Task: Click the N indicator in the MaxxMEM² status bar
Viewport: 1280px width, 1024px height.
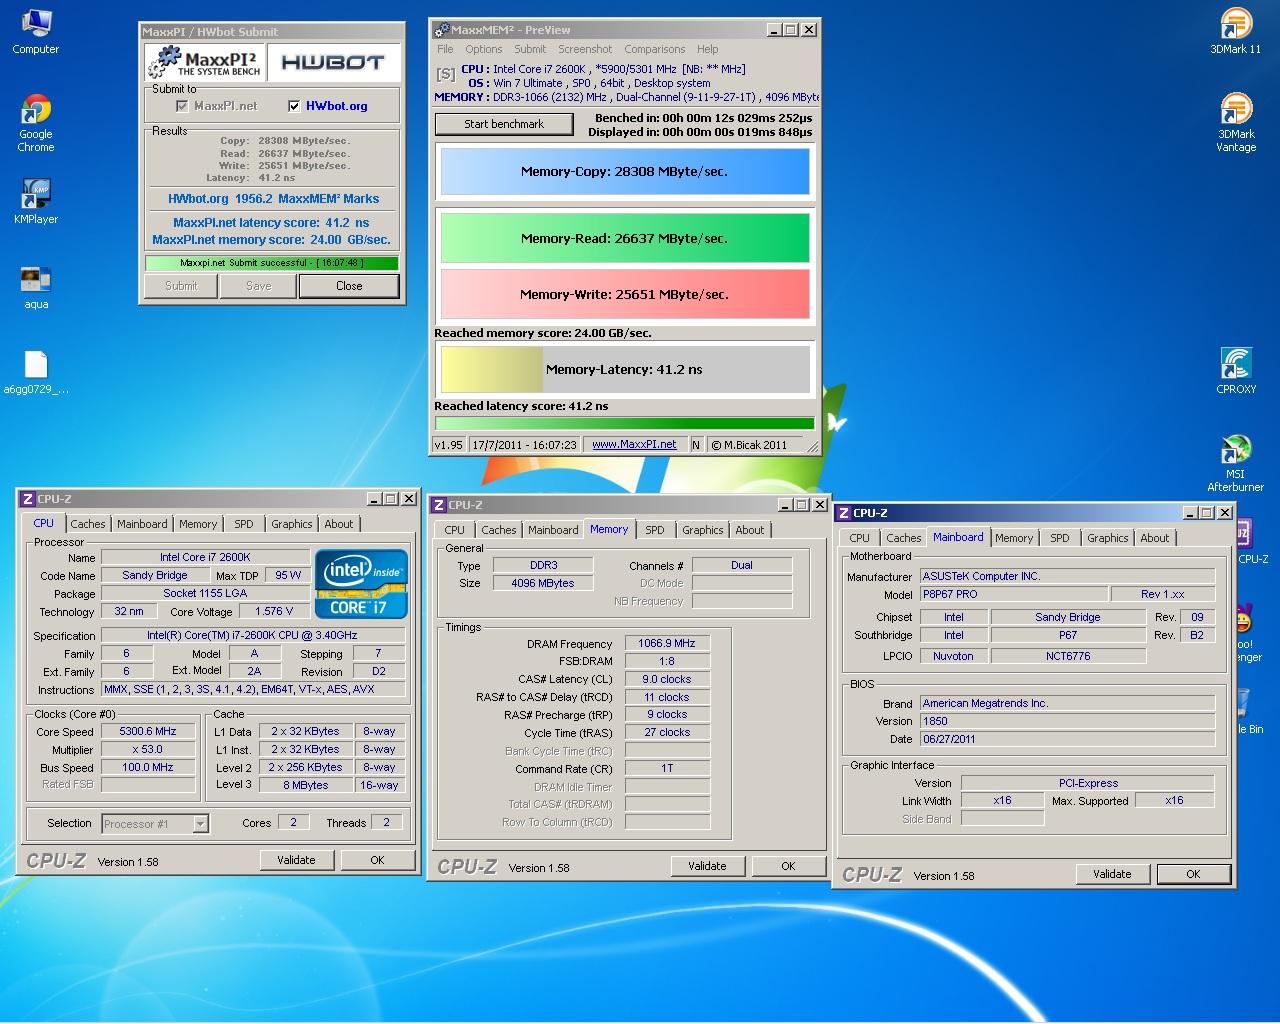Action: [x=696, y=445]
